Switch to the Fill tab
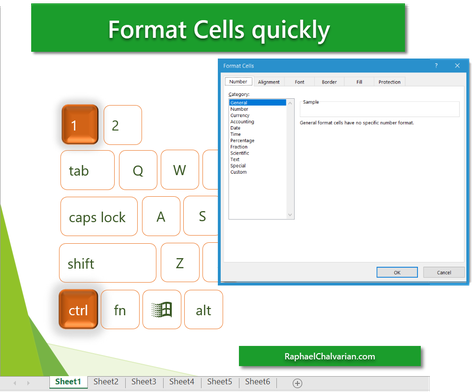Viewport: 475px width, 392px height. point(359,82)
